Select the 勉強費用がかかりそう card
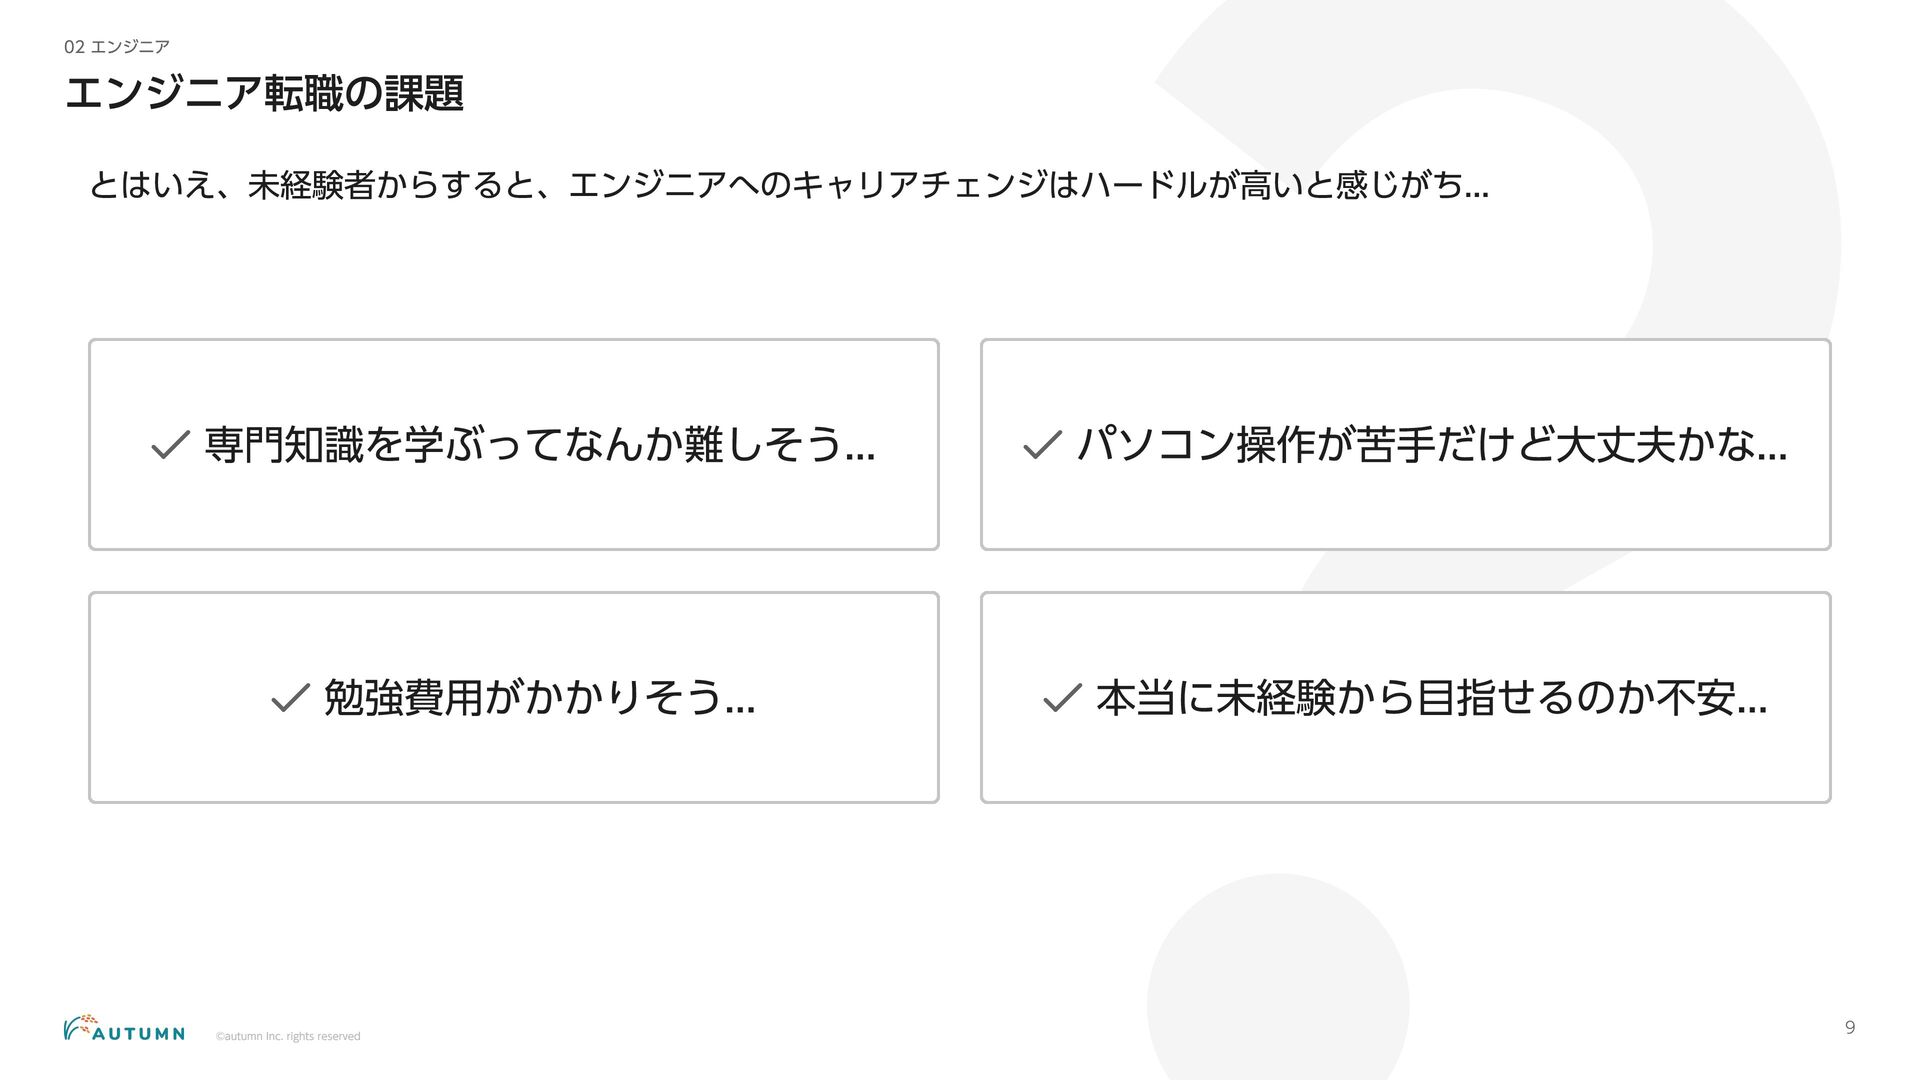The image size is (1920, 1080). 514,698
